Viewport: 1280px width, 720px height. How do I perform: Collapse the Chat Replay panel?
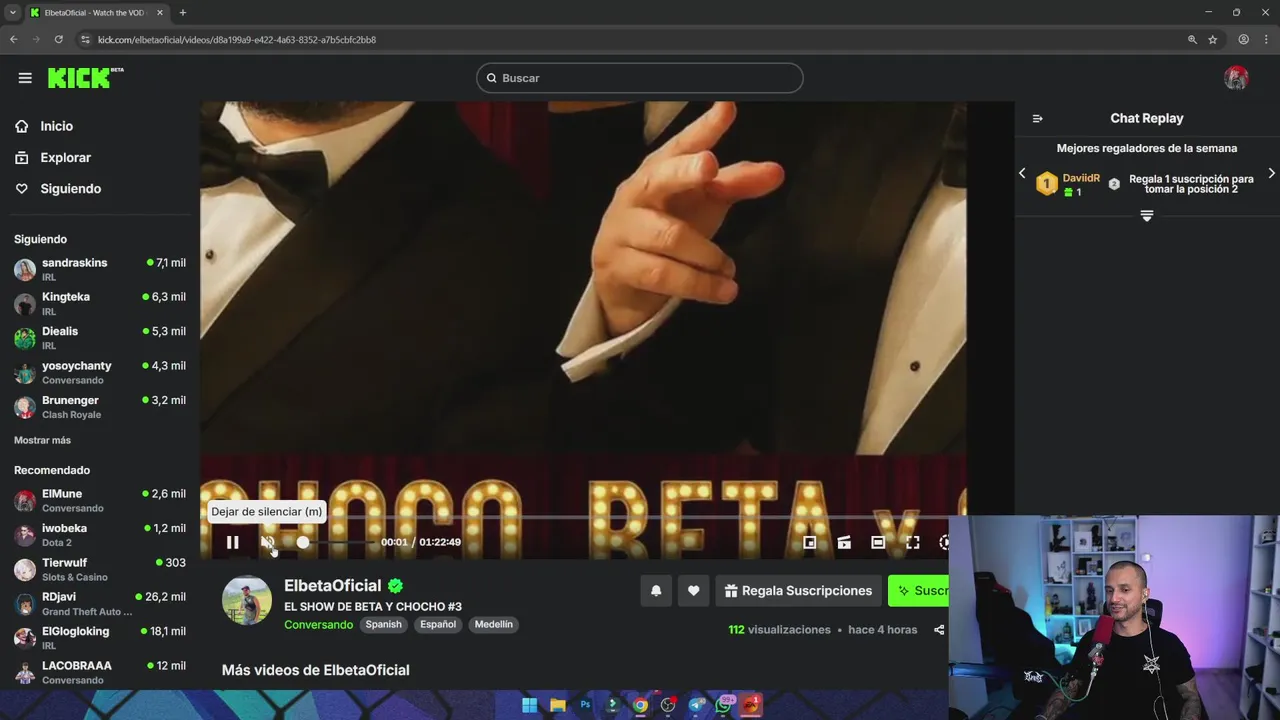[1037, 118]
